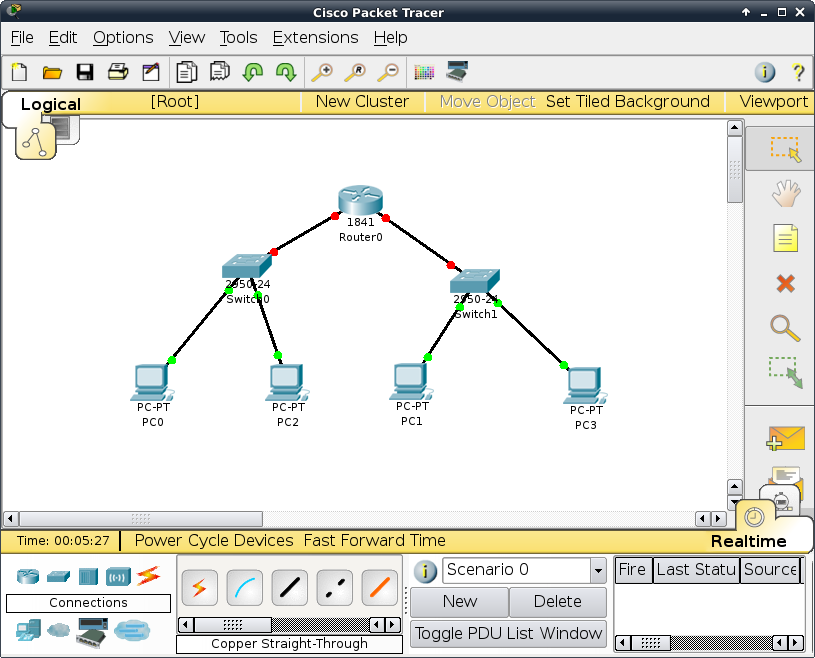Open the Extensions menu
The width and height of the screenshot is (815, 658).
[x=316, y=37]
